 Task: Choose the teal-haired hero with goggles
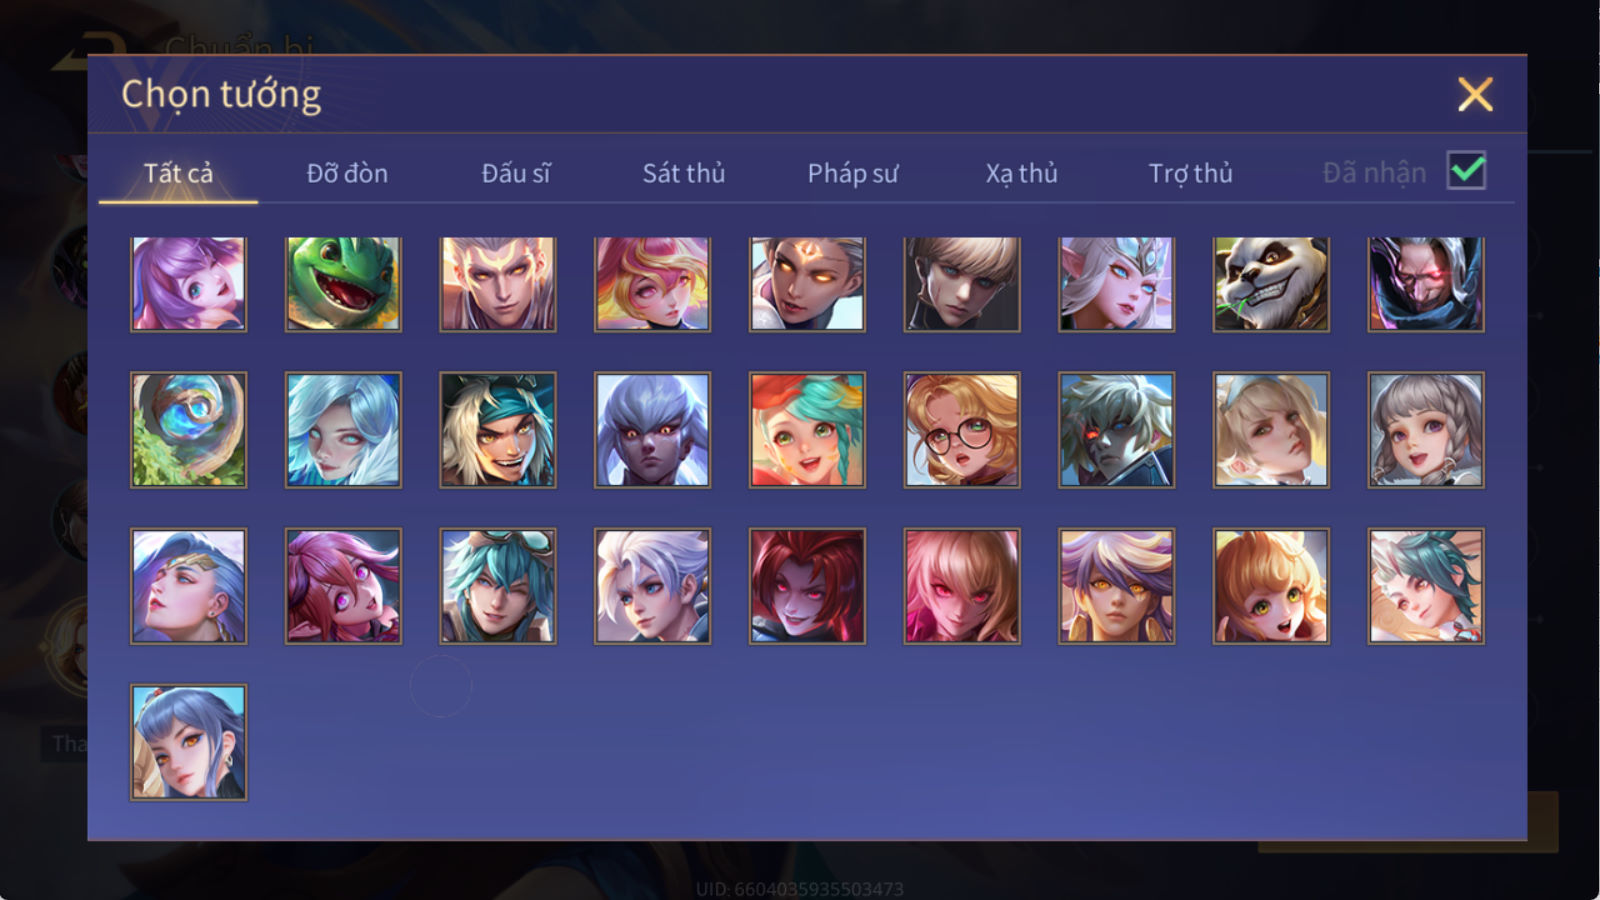coord(498,586)
